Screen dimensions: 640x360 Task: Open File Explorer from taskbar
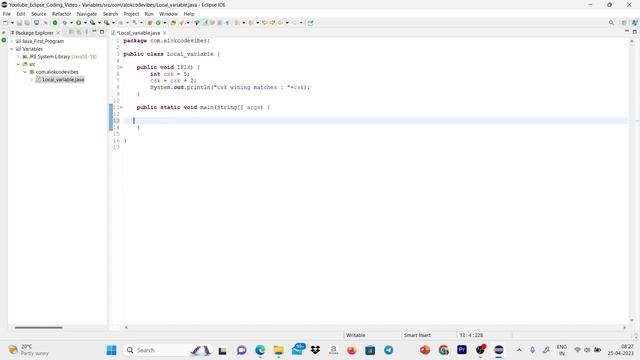click(278, 350)
